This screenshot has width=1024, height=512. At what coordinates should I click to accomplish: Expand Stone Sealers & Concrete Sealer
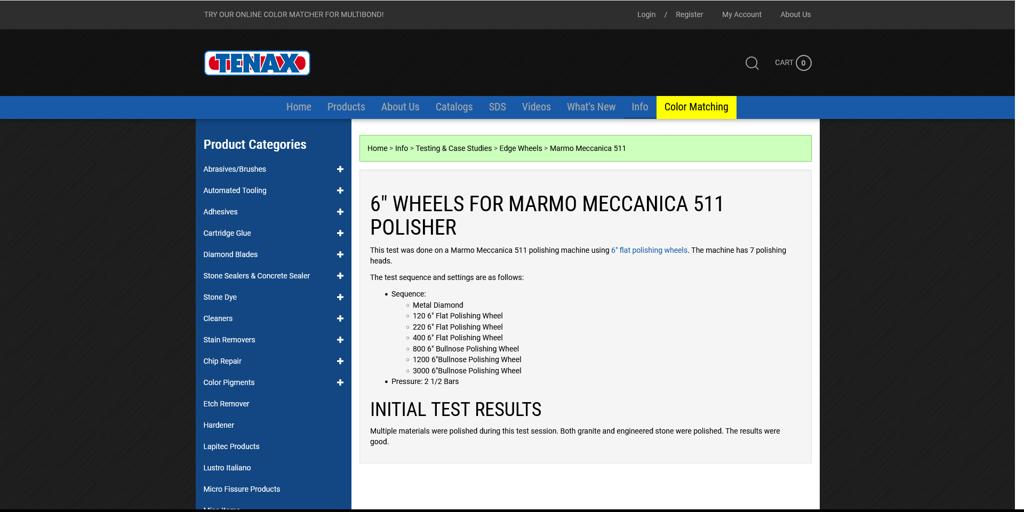pos(340,276)
